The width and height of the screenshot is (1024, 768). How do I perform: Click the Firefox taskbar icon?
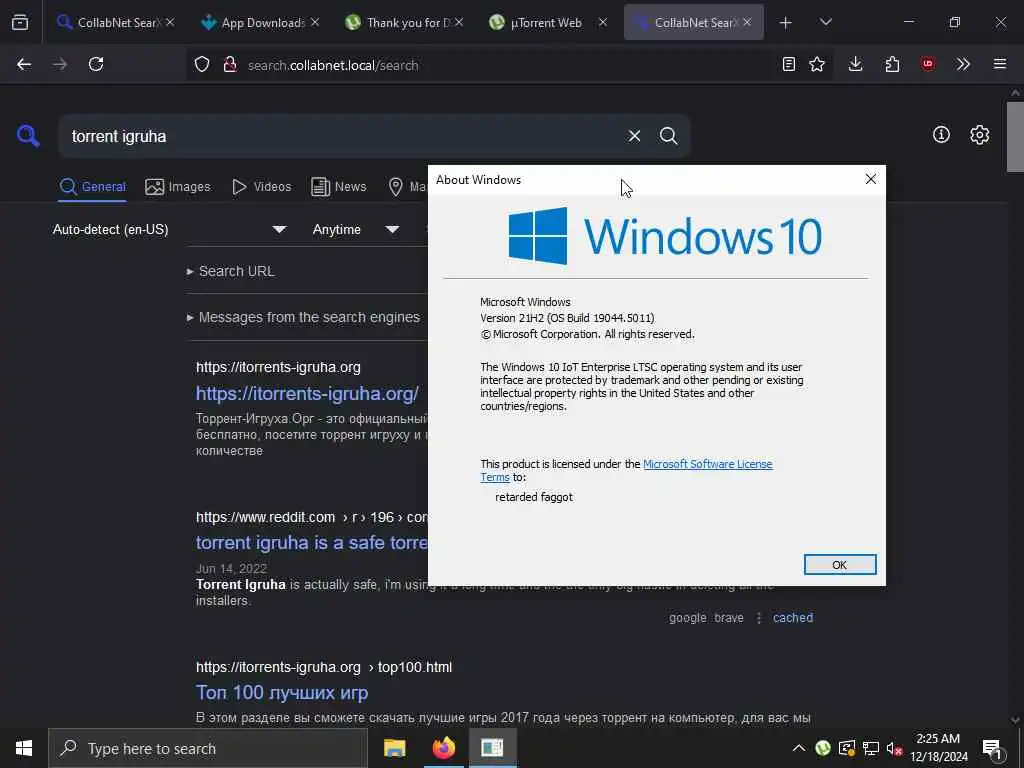tap(443, 748)
